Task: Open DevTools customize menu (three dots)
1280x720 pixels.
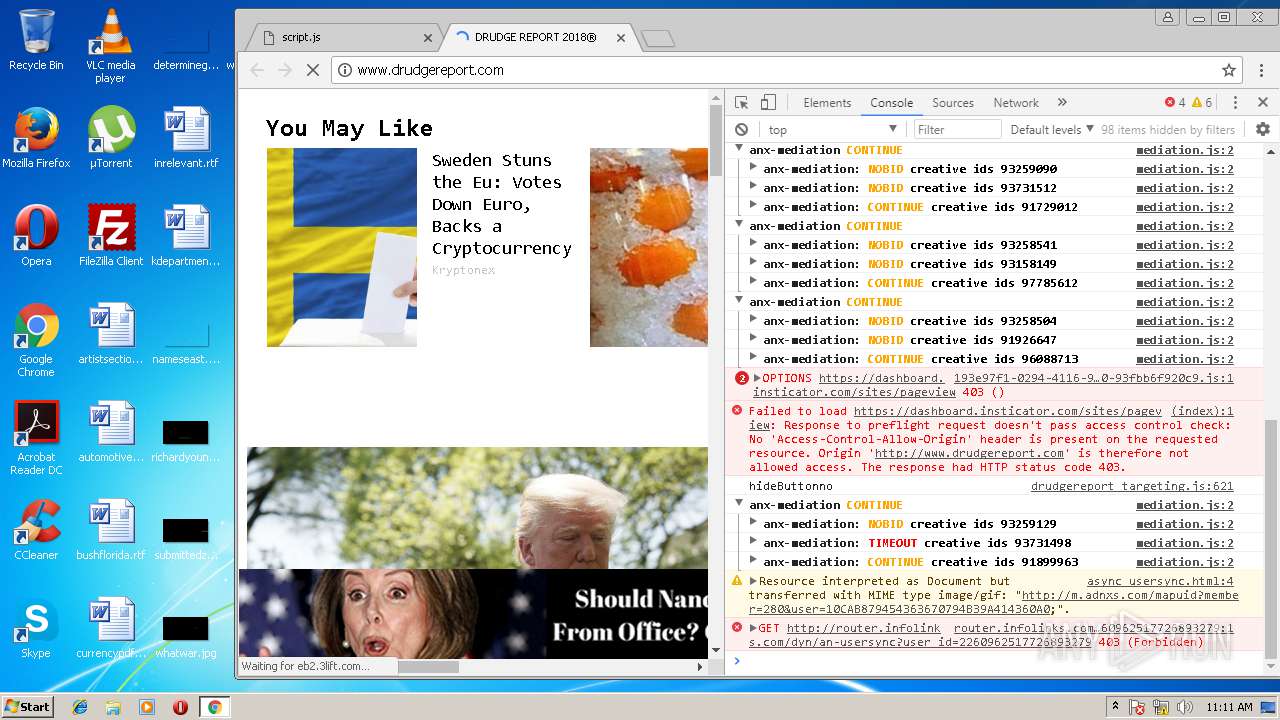Action: pyautogui.click(x=1235, y=102)
